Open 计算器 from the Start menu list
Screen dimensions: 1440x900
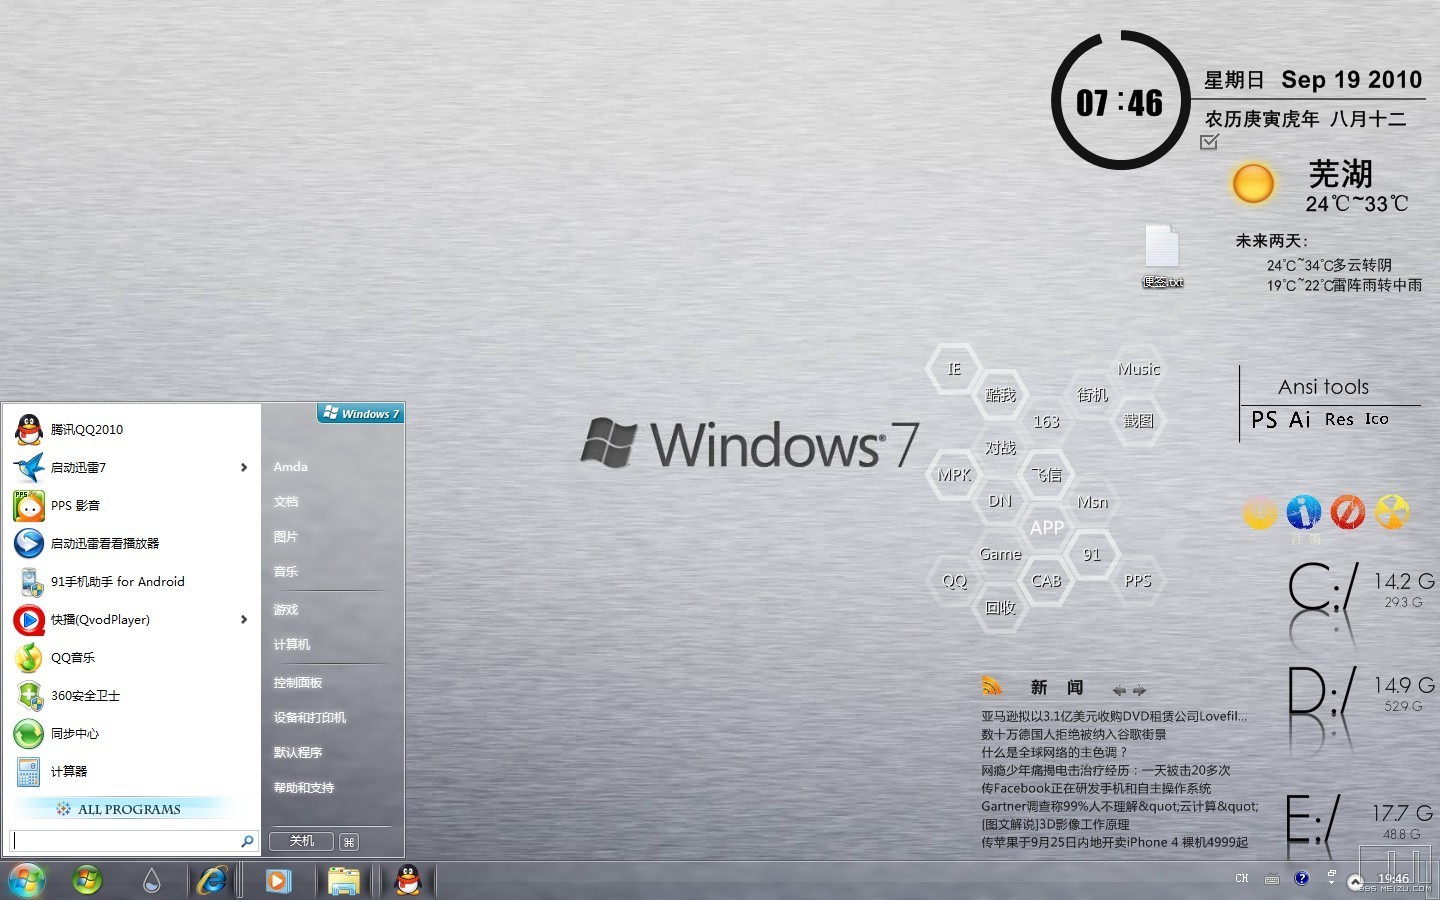(131, 771)
